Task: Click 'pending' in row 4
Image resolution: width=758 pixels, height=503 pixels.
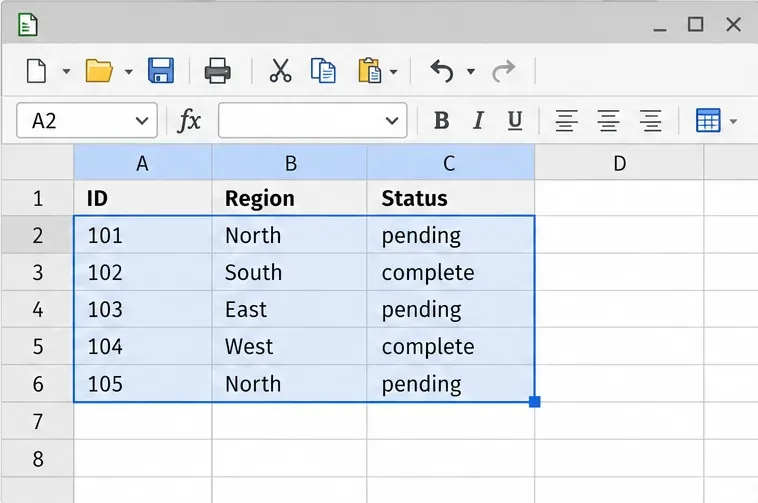Action: pyautogui.click(x=451, y=309)
